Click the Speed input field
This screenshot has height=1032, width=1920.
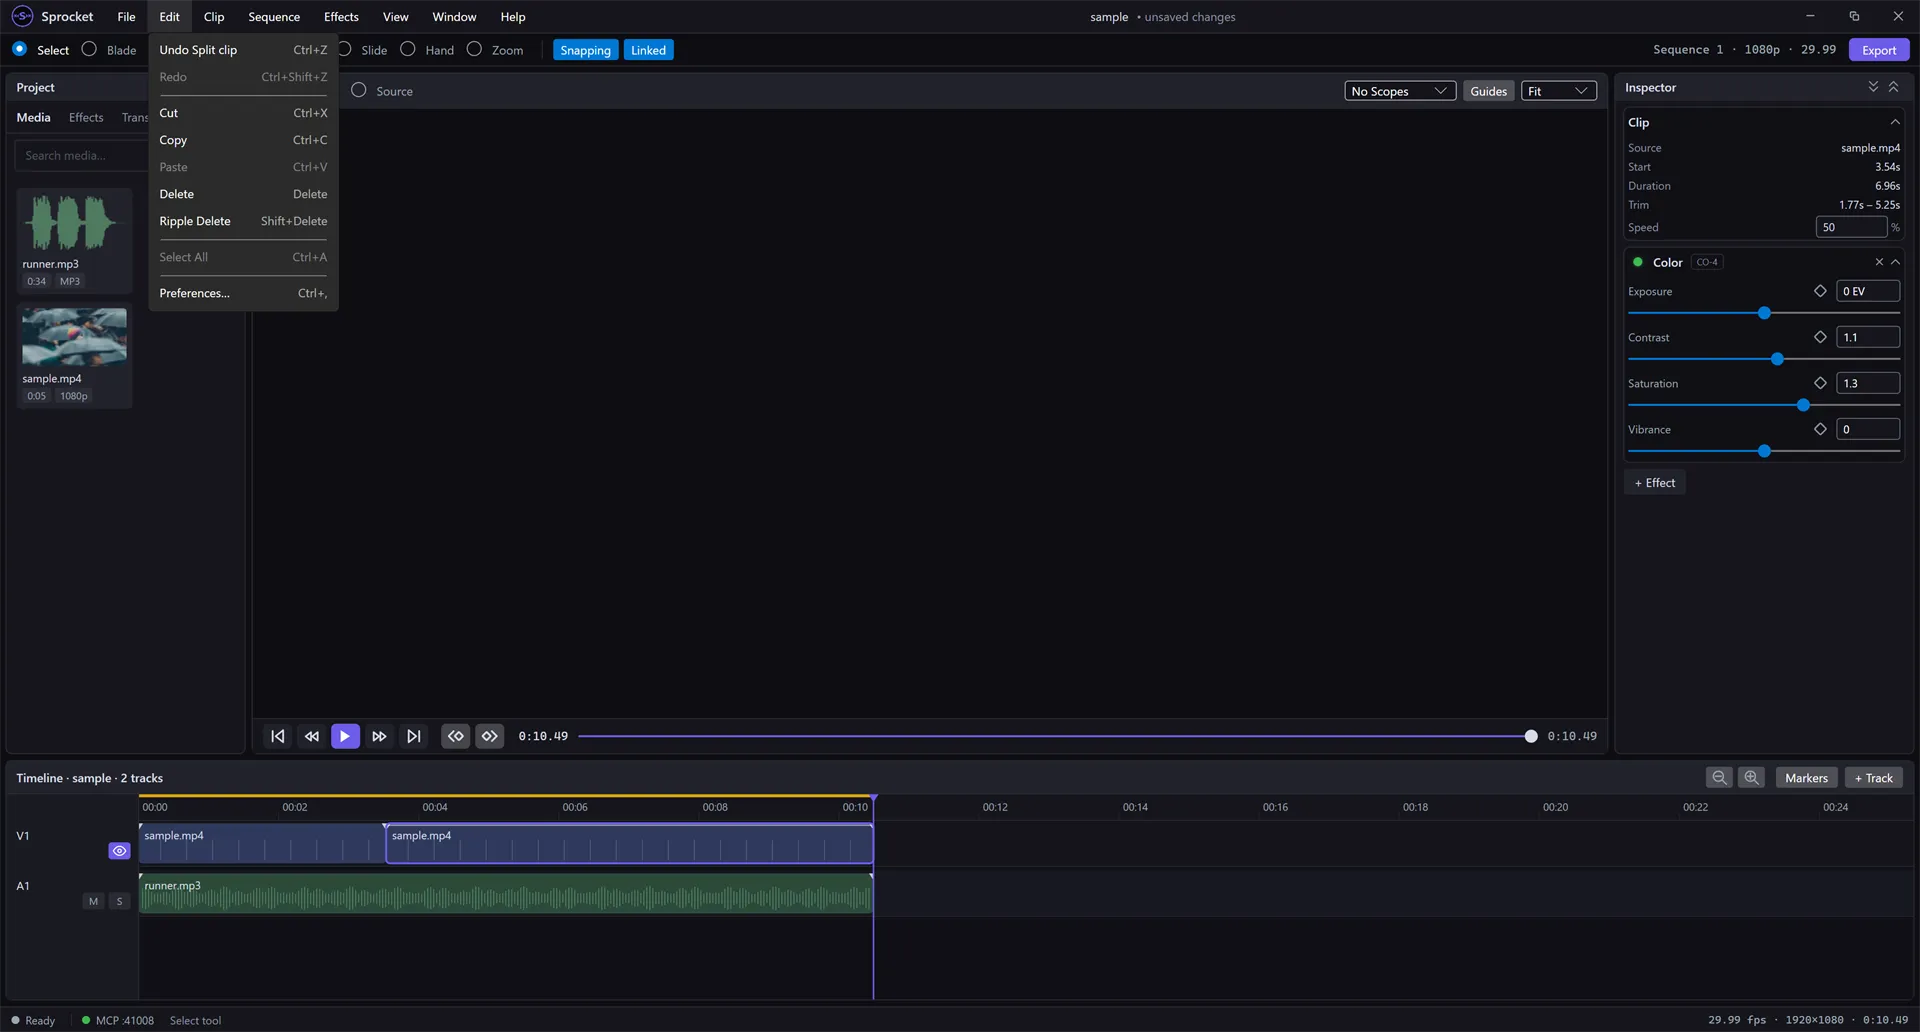click(x=1851, y=227)
